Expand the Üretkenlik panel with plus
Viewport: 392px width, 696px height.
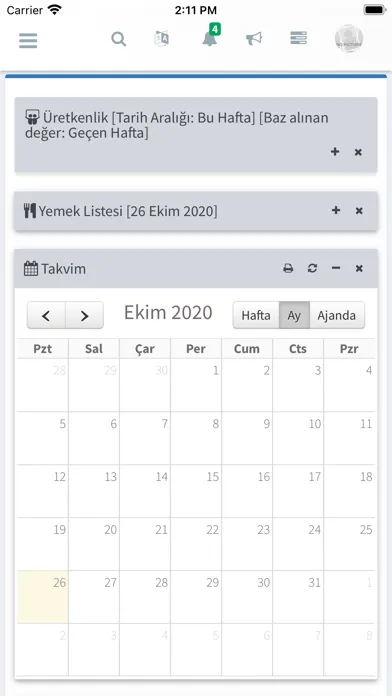(x=335, y=152)
